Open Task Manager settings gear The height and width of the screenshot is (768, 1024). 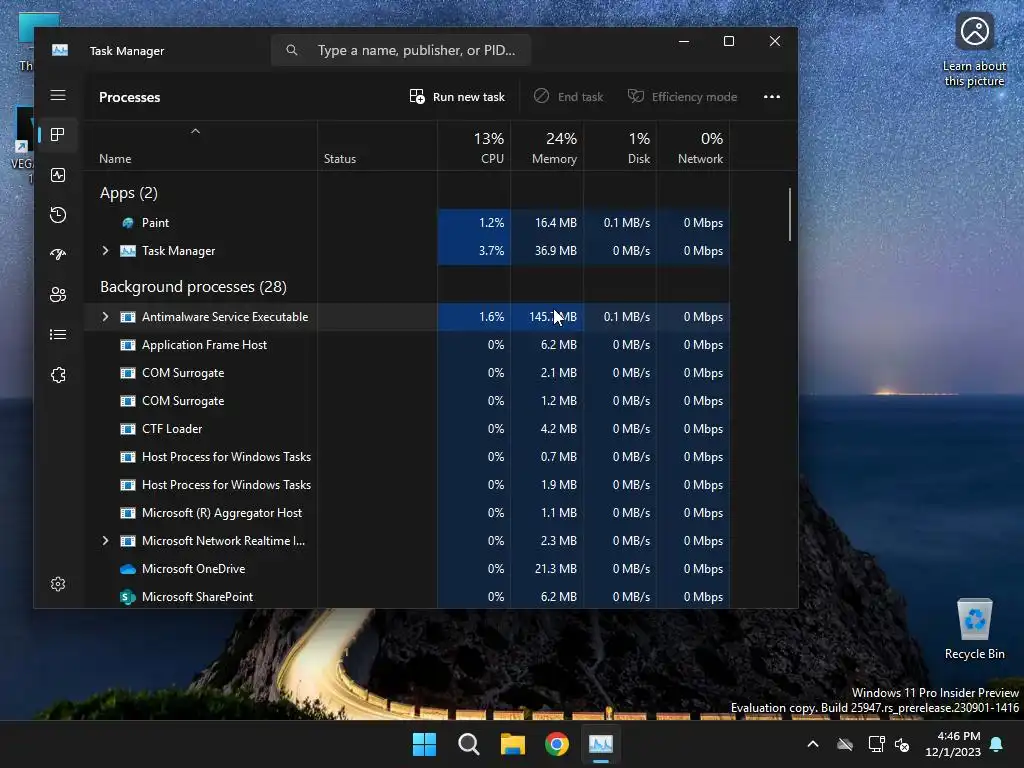click(58, 584)
